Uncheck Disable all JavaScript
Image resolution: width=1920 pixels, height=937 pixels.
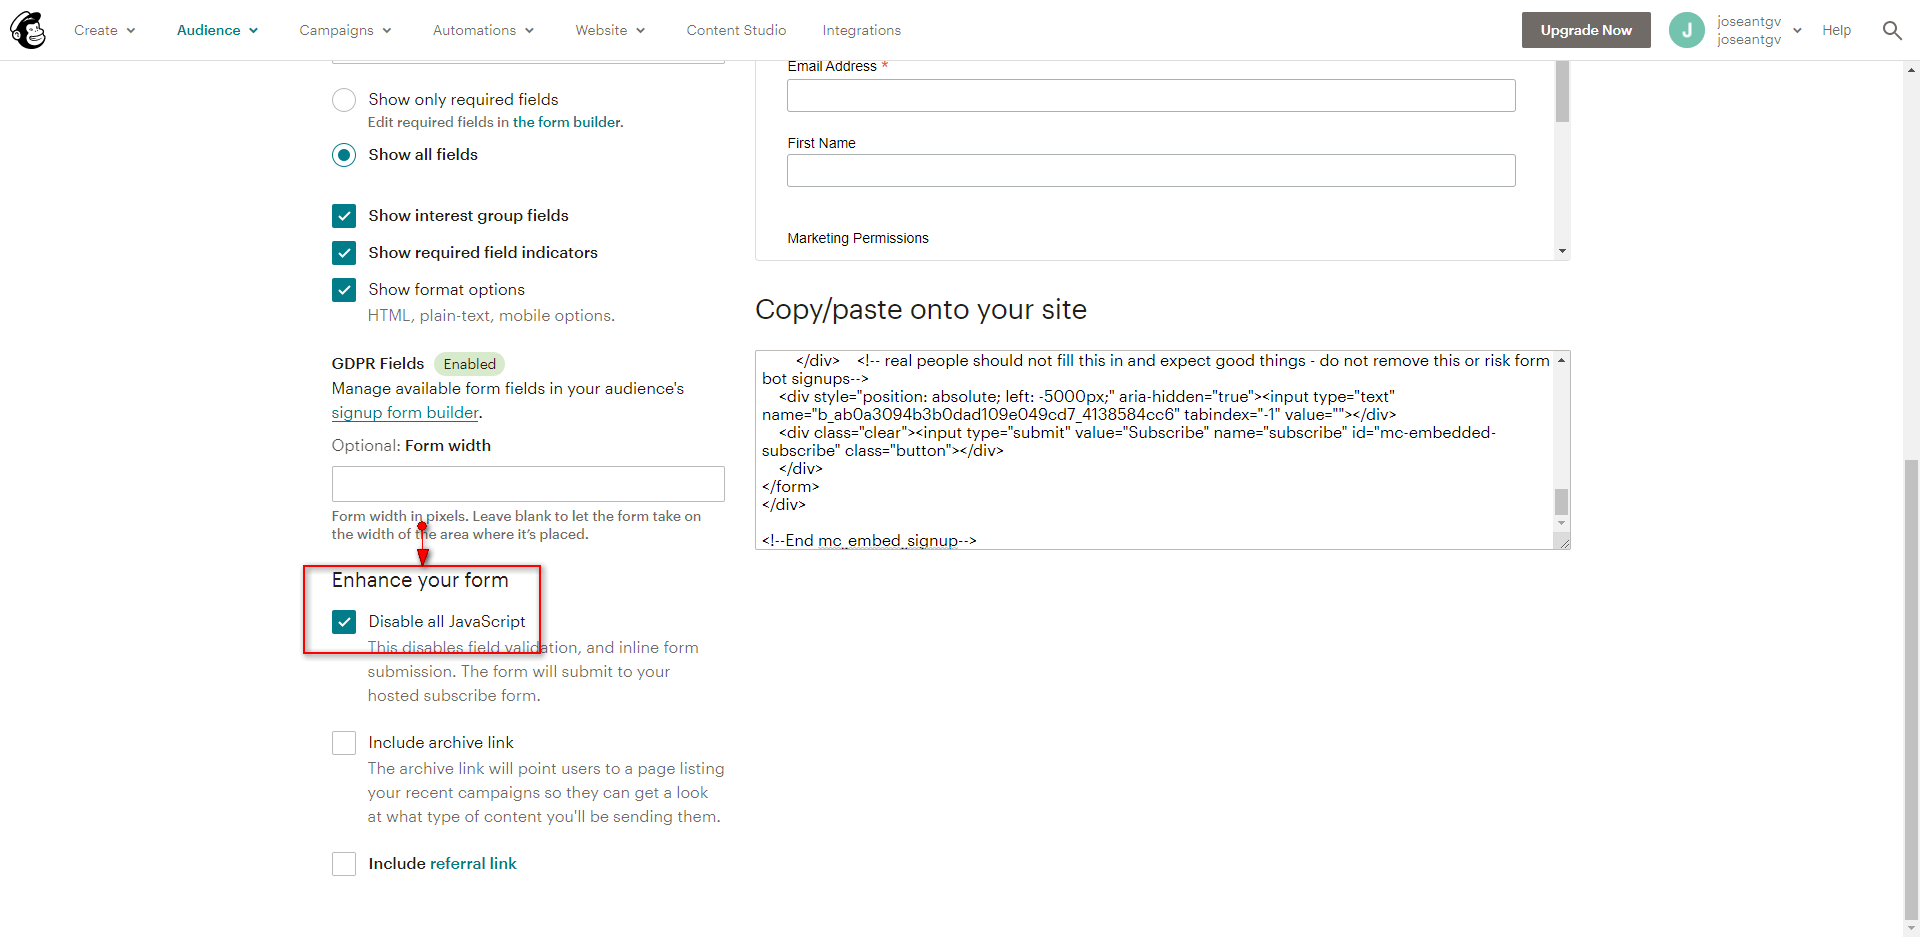click(344, 622)
